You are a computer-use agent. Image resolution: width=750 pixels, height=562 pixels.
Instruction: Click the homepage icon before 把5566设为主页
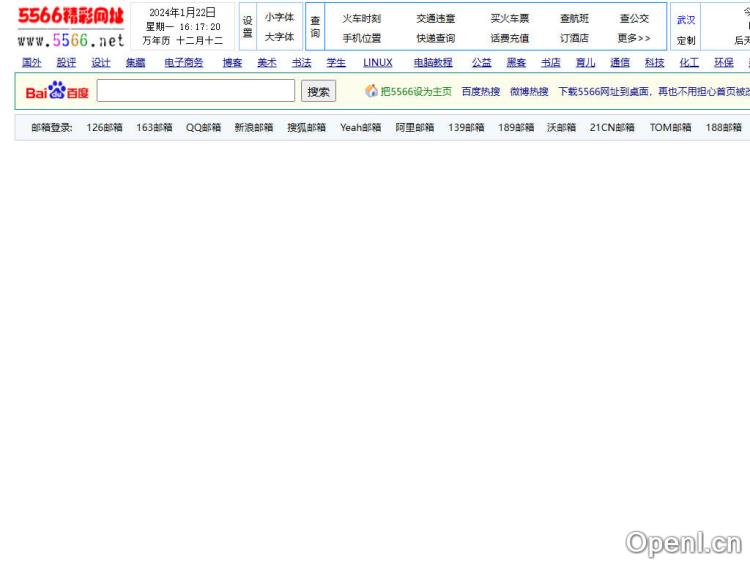coord(372,91)
